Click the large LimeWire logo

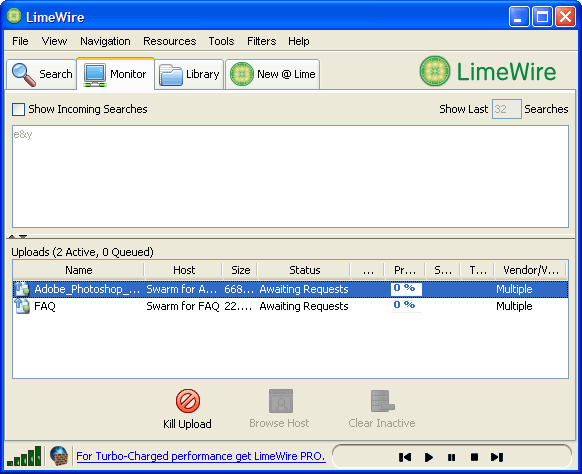488,71
